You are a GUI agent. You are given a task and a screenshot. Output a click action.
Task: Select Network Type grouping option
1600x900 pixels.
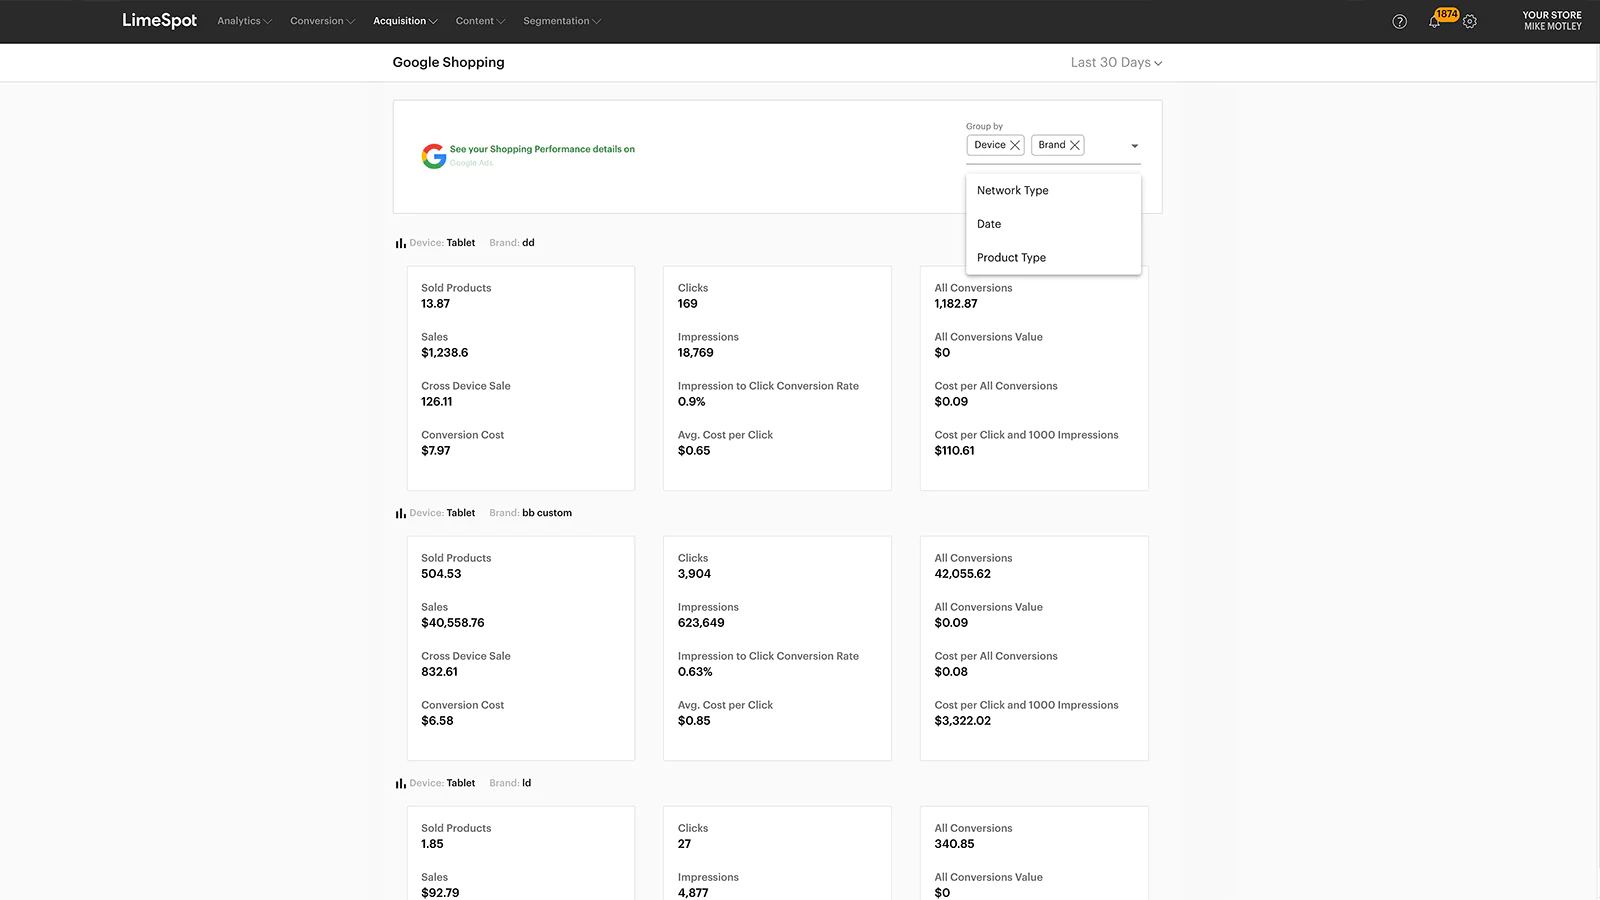1012,190
